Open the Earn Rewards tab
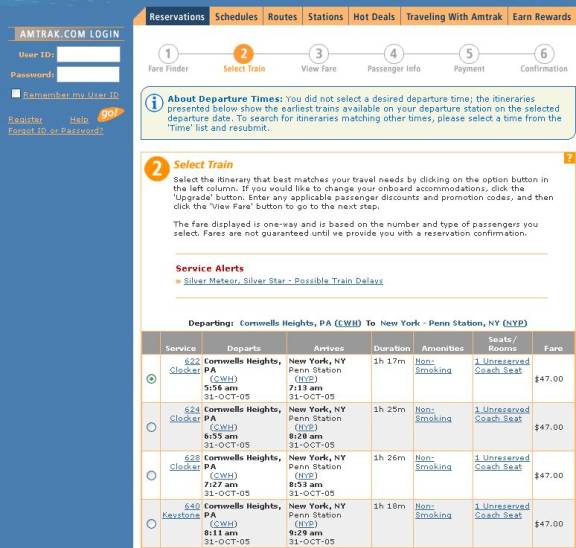Image resolution: width=576 pixels, height=548 pixels. 542,17
